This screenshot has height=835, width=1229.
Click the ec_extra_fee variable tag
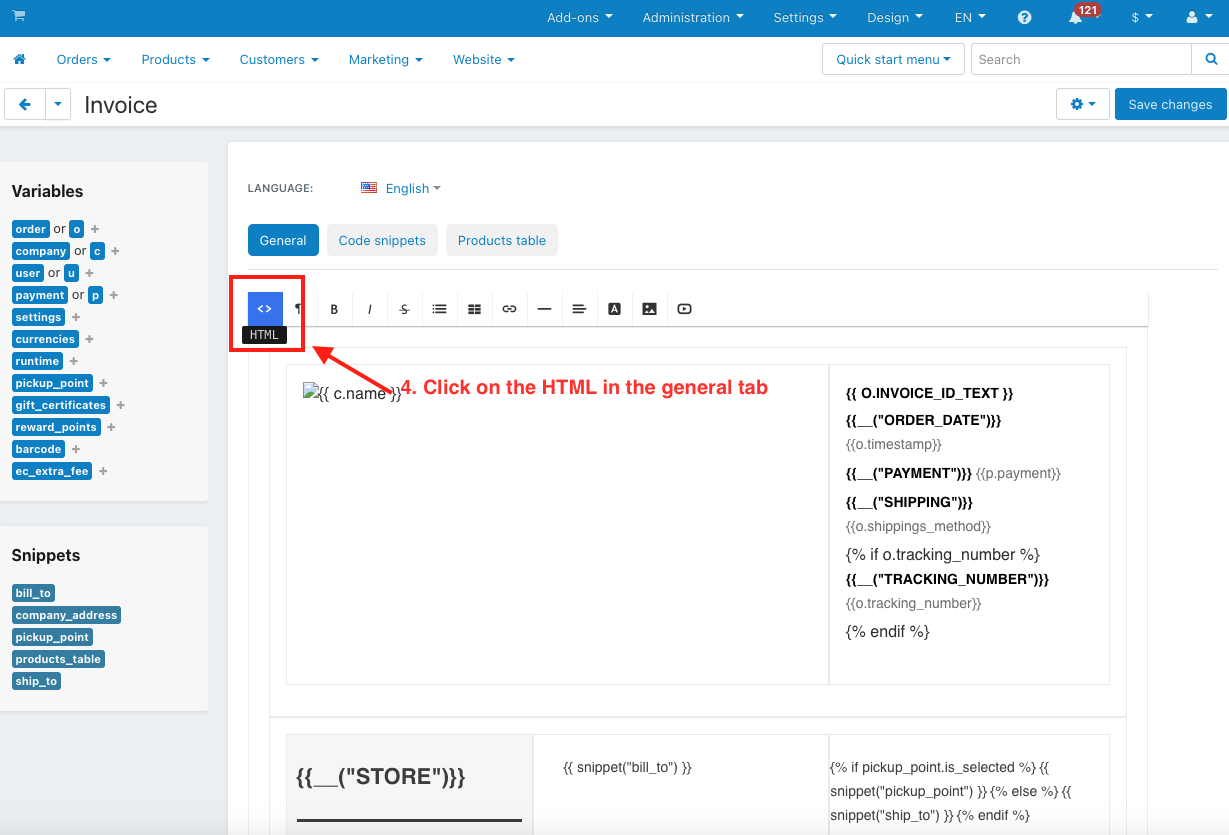[x=52, y=471]
